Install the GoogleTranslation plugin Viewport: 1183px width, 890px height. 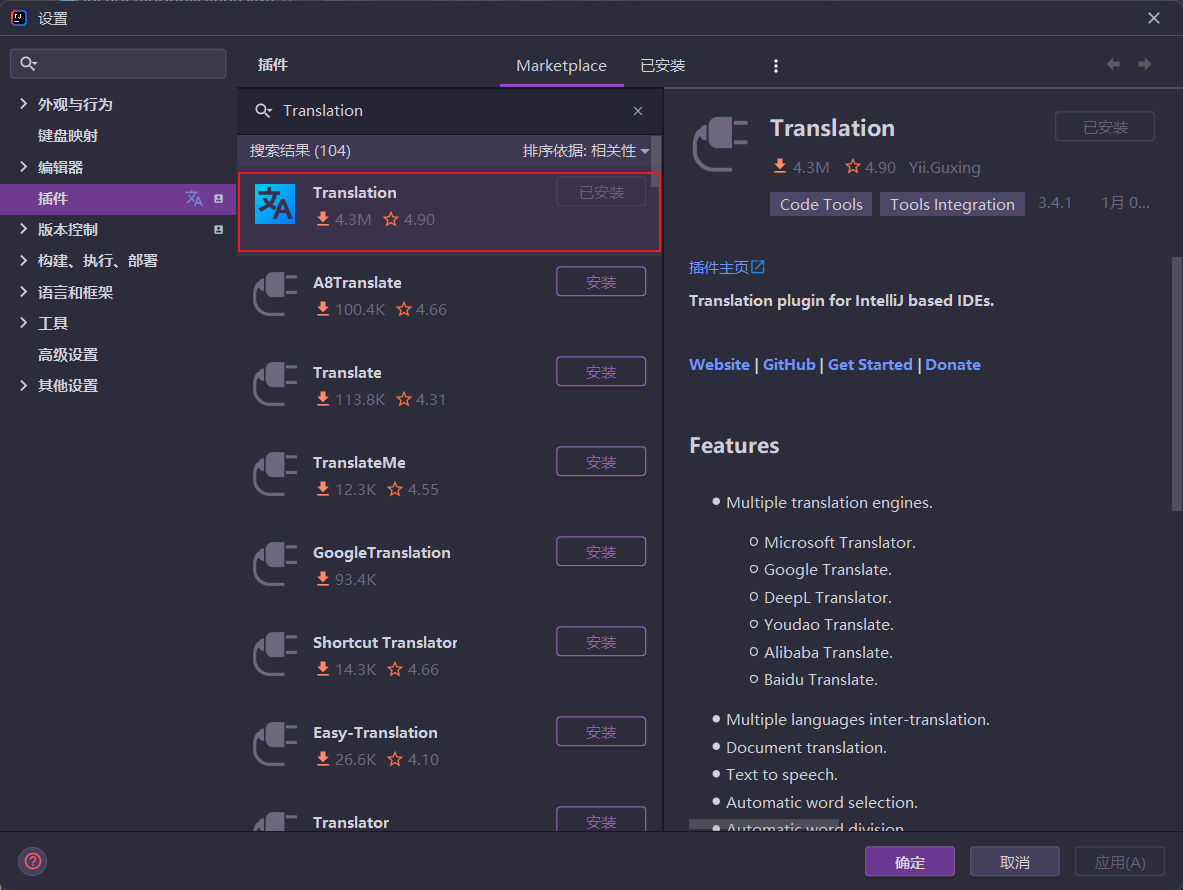(601, 551)
